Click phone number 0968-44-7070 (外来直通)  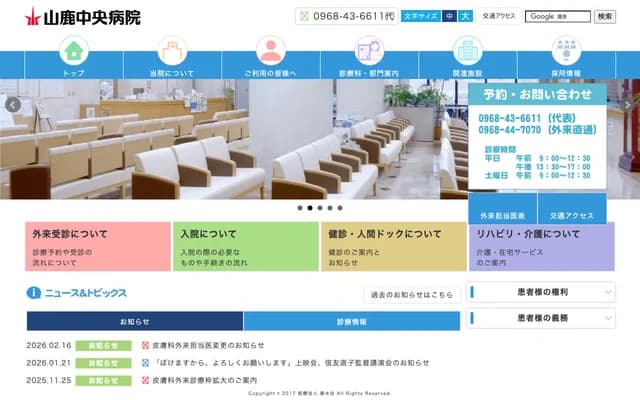click(537, 130)
